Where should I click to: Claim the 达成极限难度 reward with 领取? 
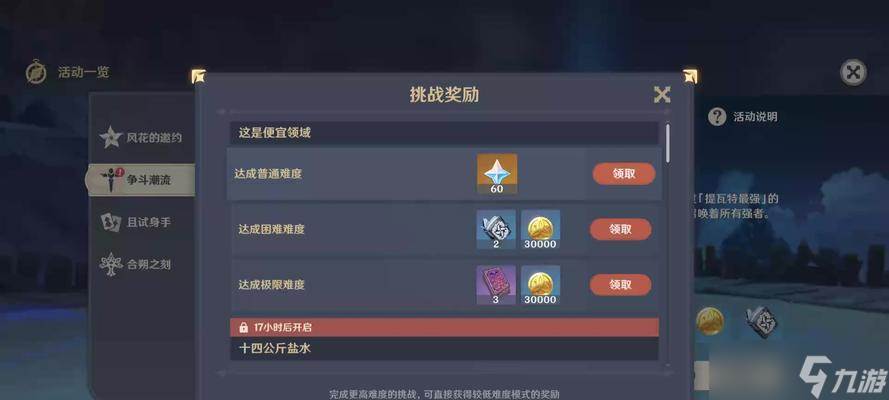(x=620, y=284)
